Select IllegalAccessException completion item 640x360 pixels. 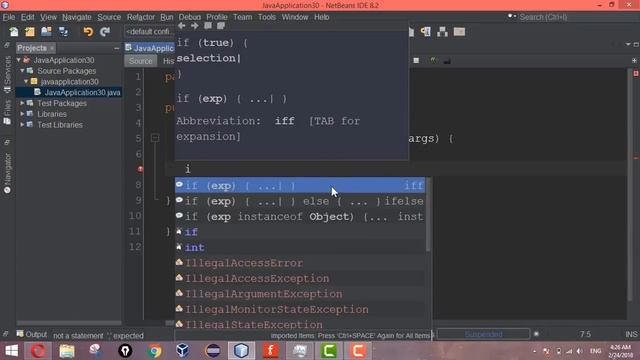(300, 279)
